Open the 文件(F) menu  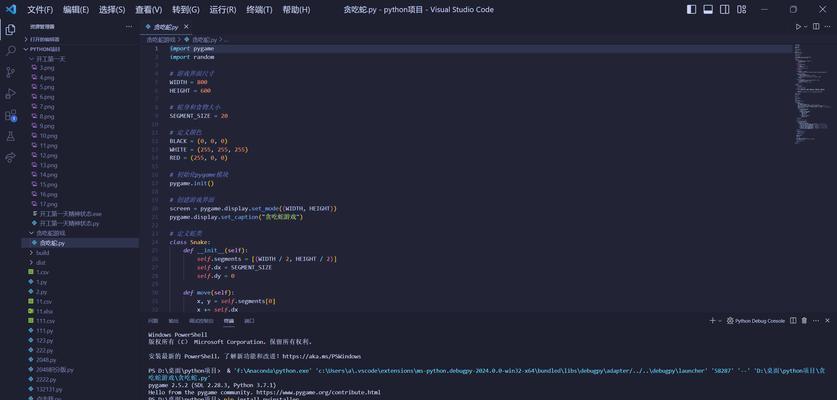click(40, 10)
